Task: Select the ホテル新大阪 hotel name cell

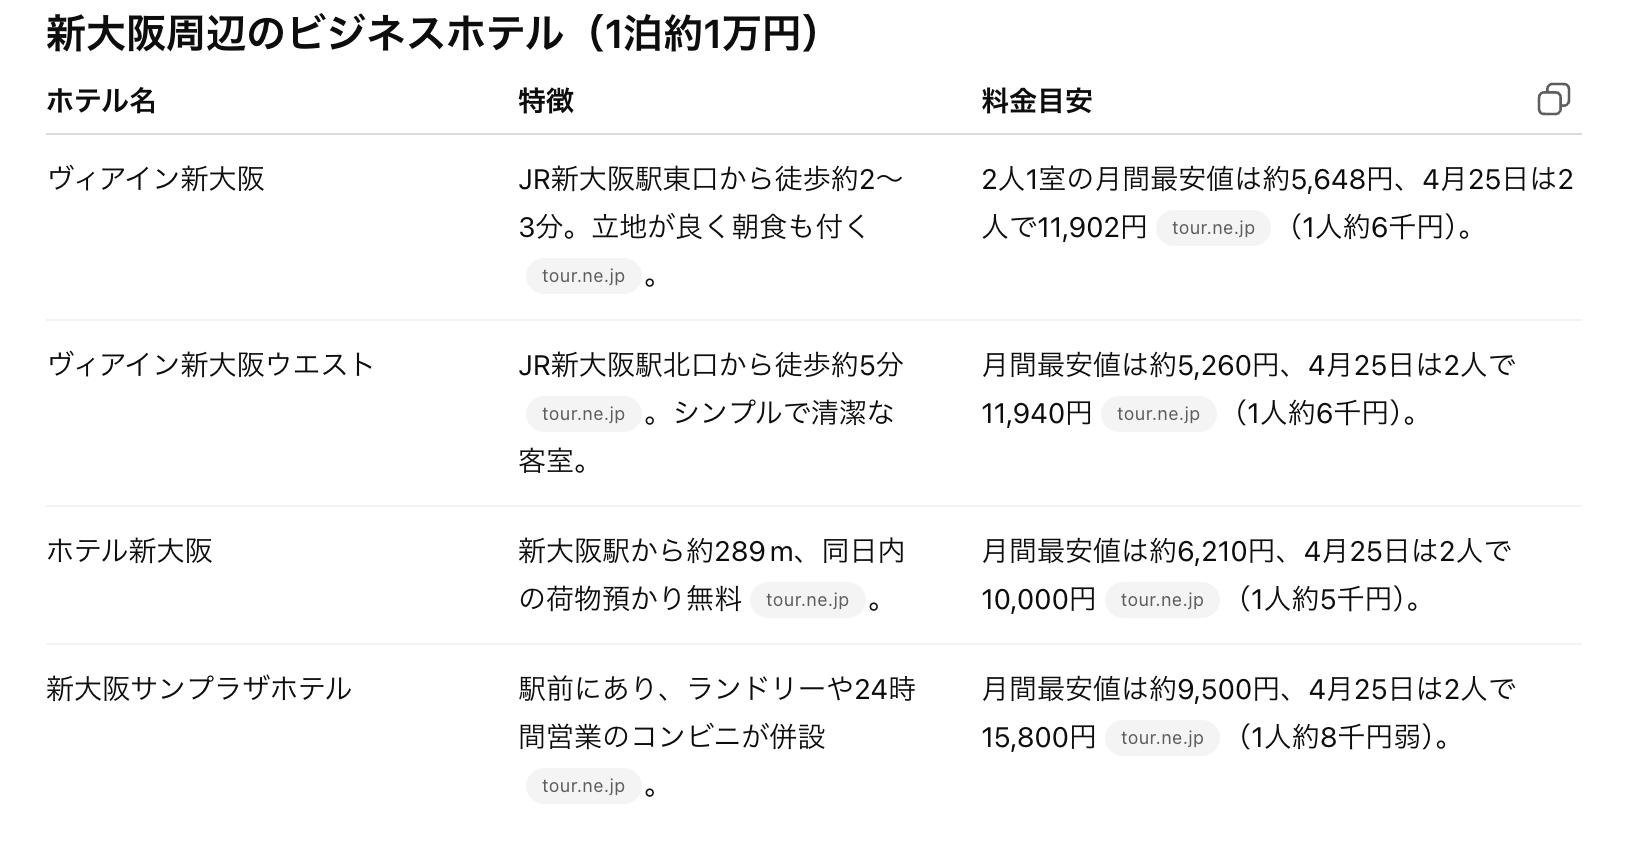Action: 130,551
